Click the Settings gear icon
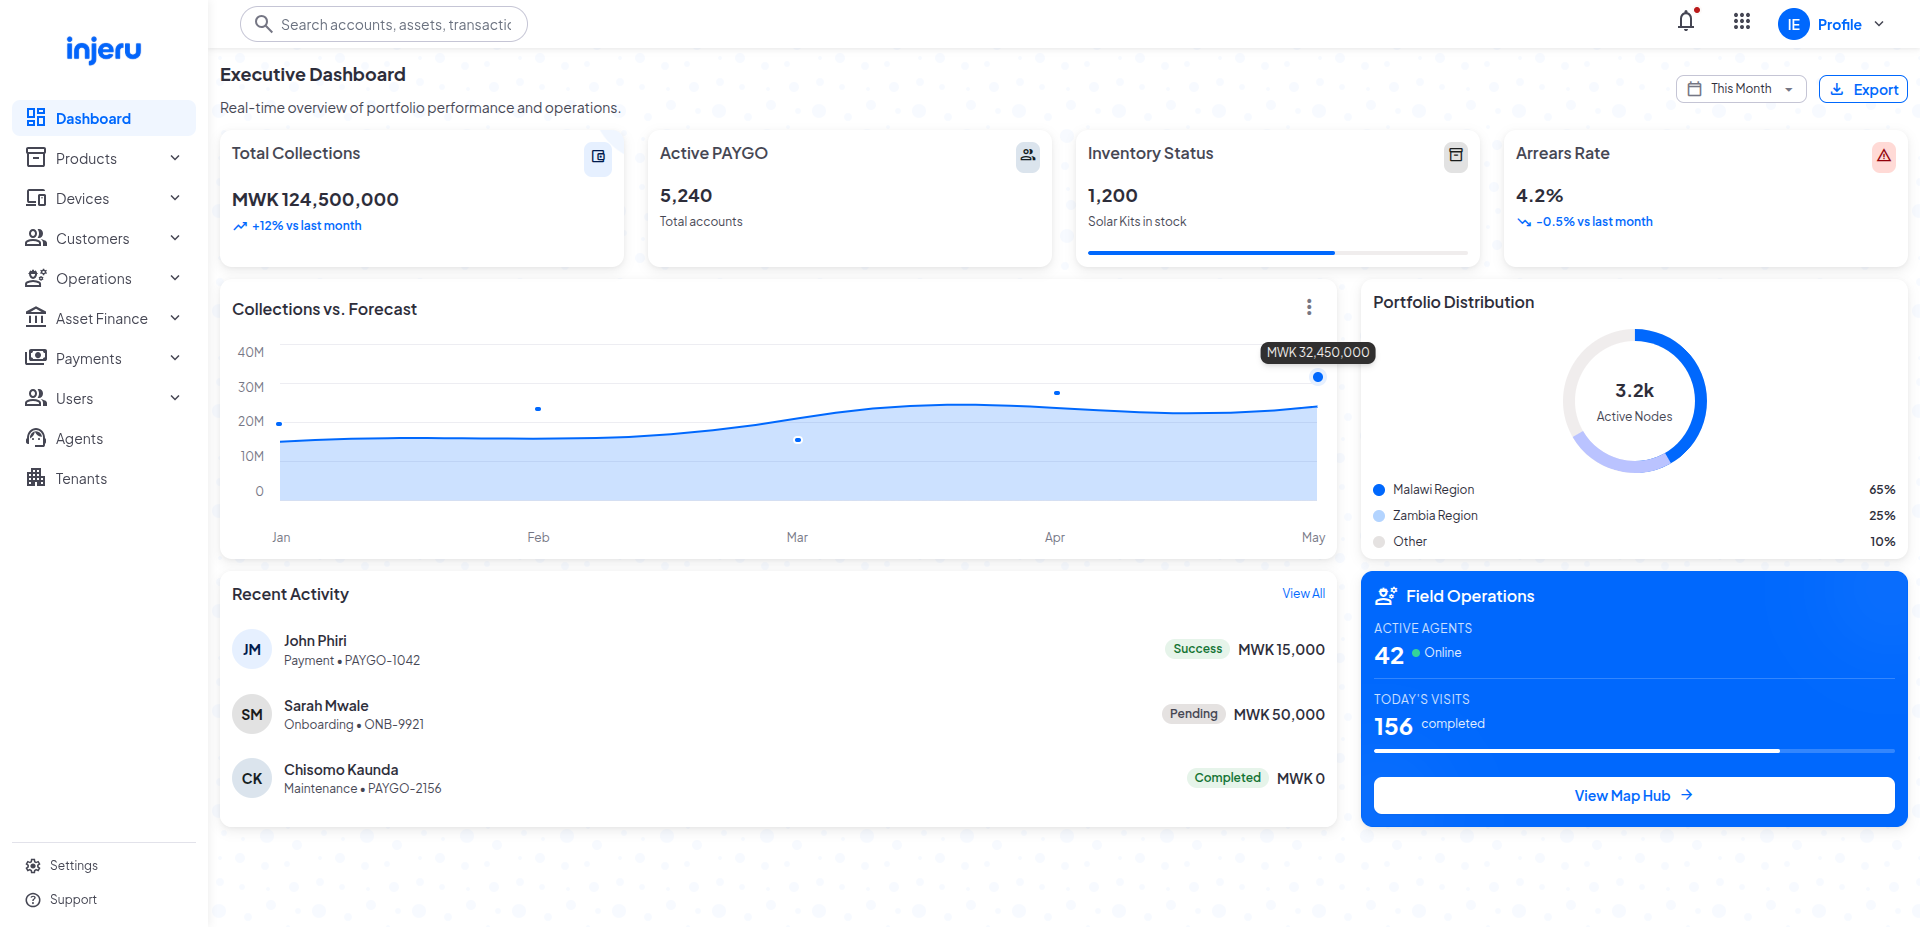 point(33,866)
